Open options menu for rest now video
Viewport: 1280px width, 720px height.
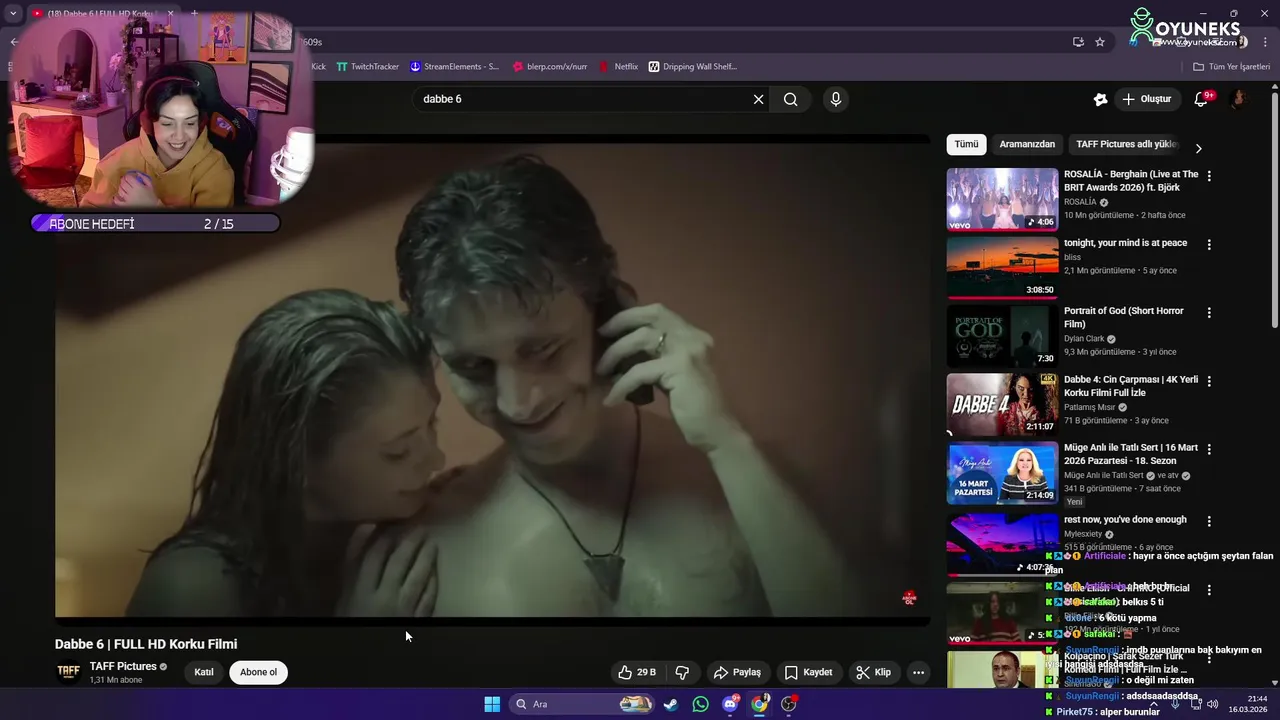1209,521
